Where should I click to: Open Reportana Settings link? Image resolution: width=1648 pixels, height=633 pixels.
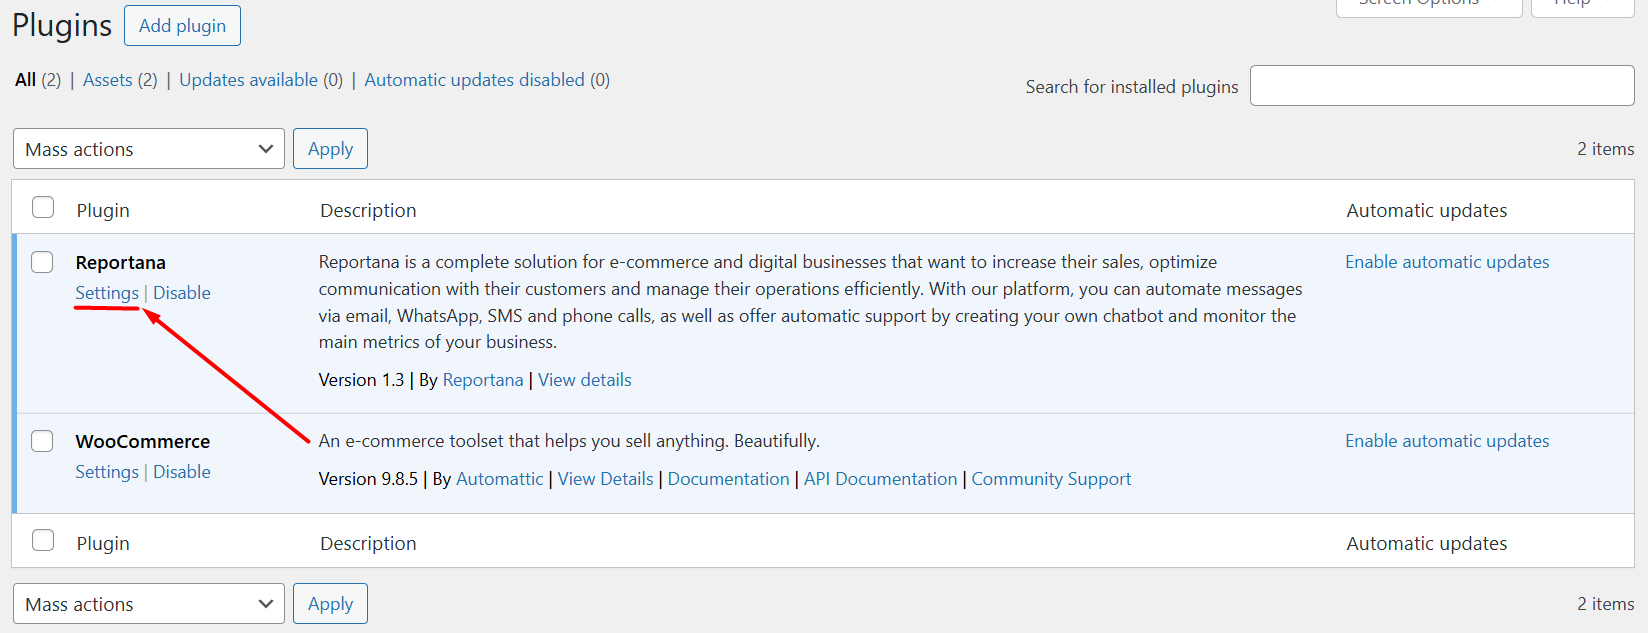pyautogui.click(x=107, y=293)
